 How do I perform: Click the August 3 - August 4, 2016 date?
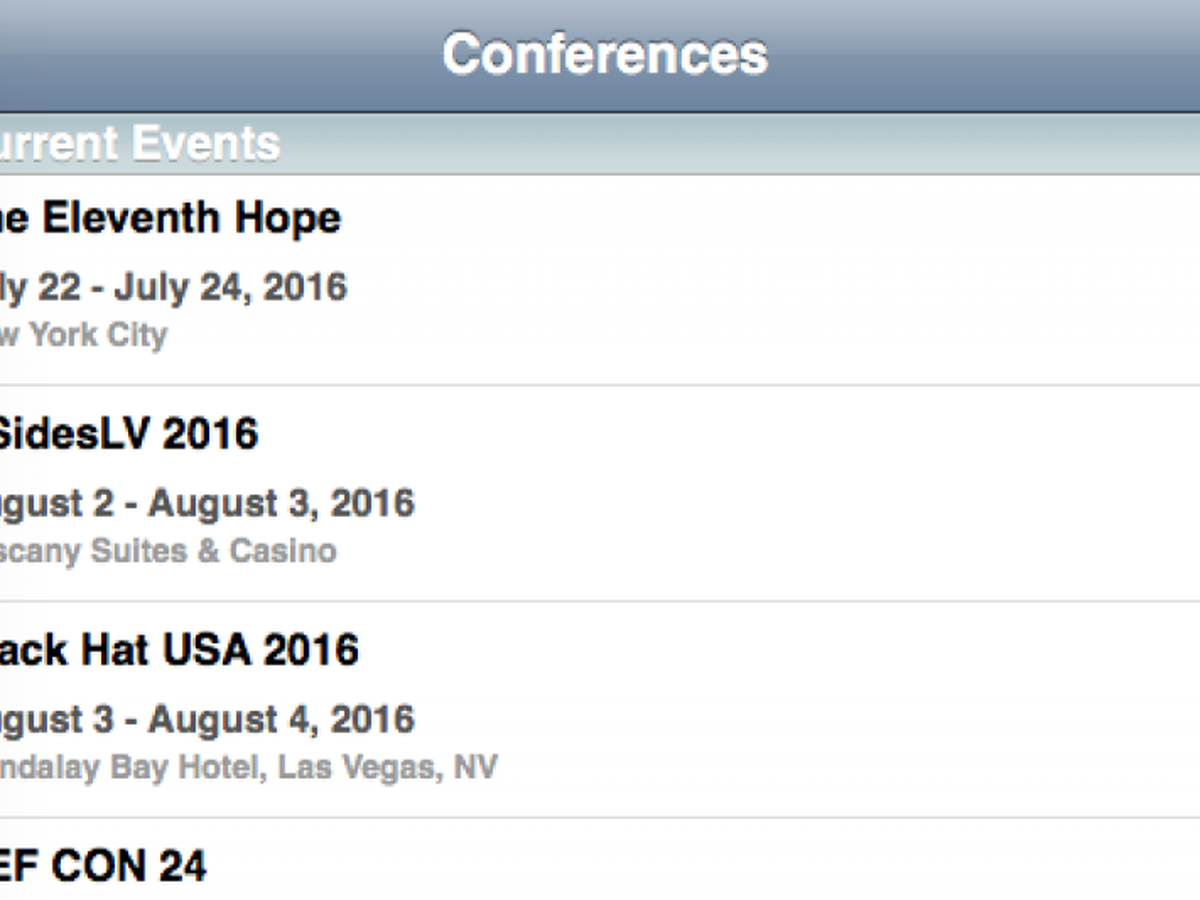click(x=206, y=720)
